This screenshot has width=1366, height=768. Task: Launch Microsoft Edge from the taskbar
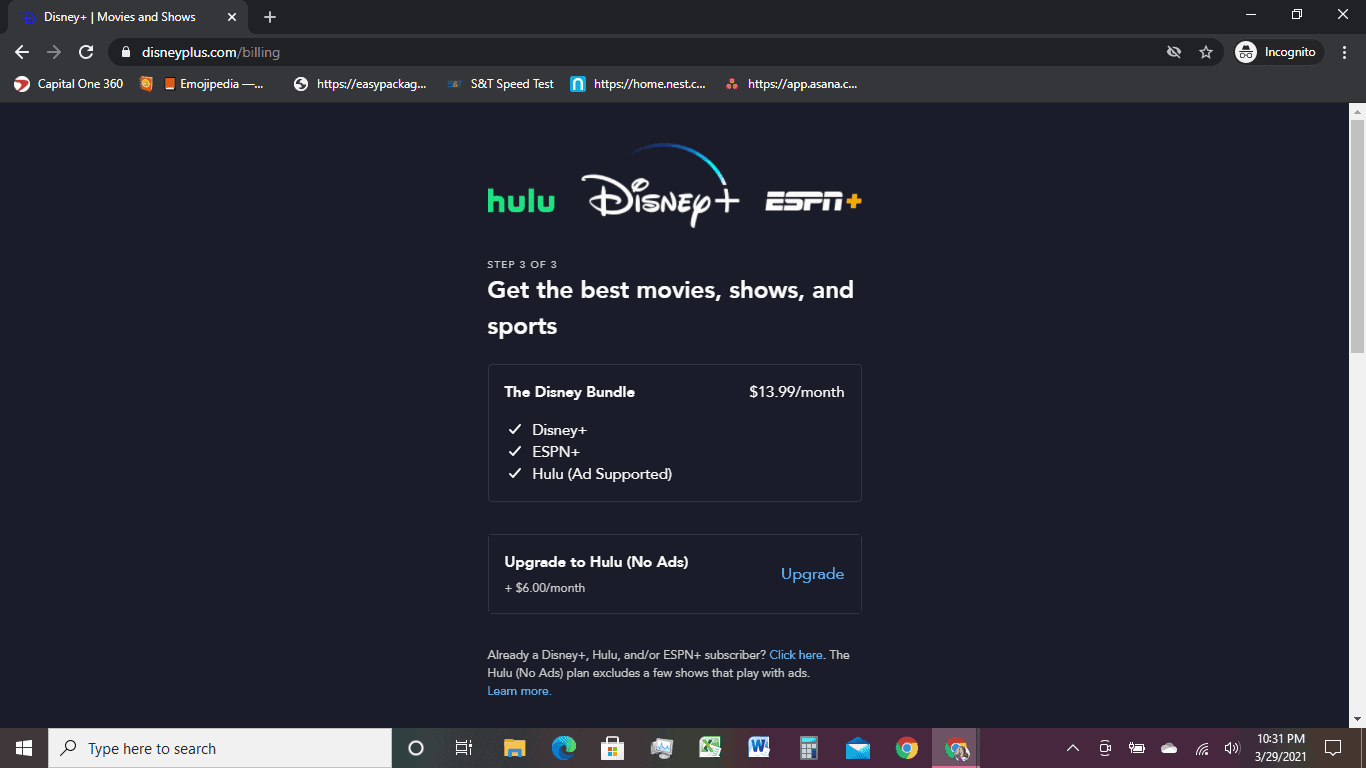(x=564, y=748)
